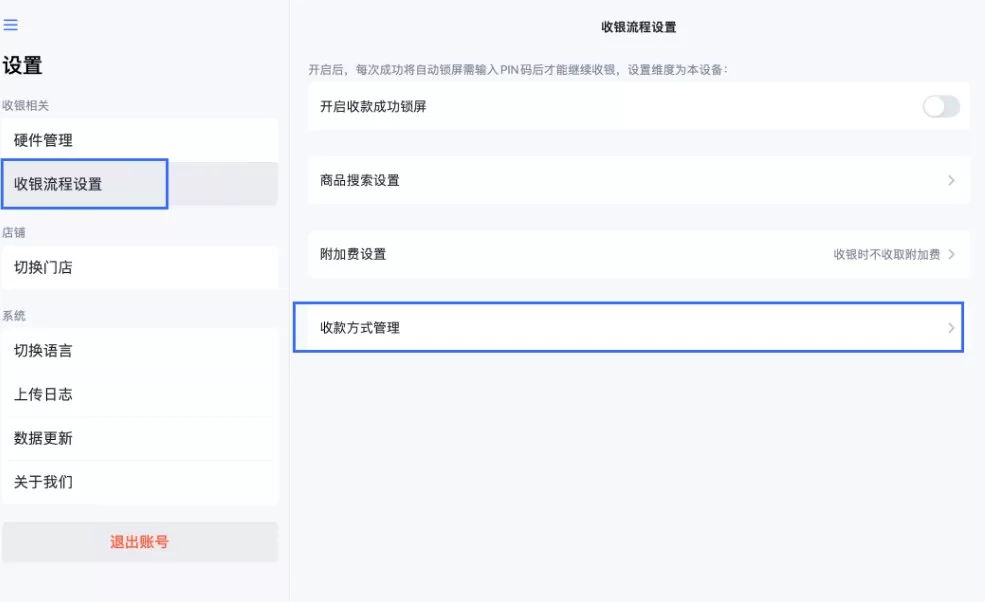Tap the 退出账号 logout button
The width and height of the screenshot is (985, 602).
140,541
